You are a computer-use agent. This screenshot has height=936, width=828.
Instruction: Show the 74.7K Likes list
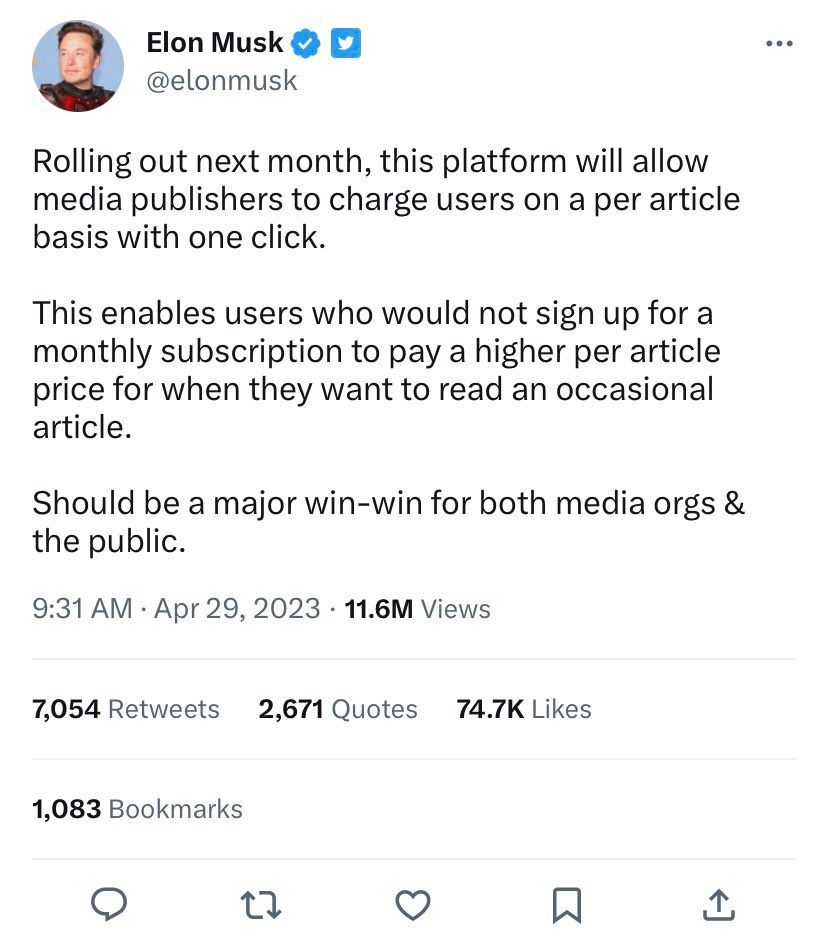pos(524,709)
